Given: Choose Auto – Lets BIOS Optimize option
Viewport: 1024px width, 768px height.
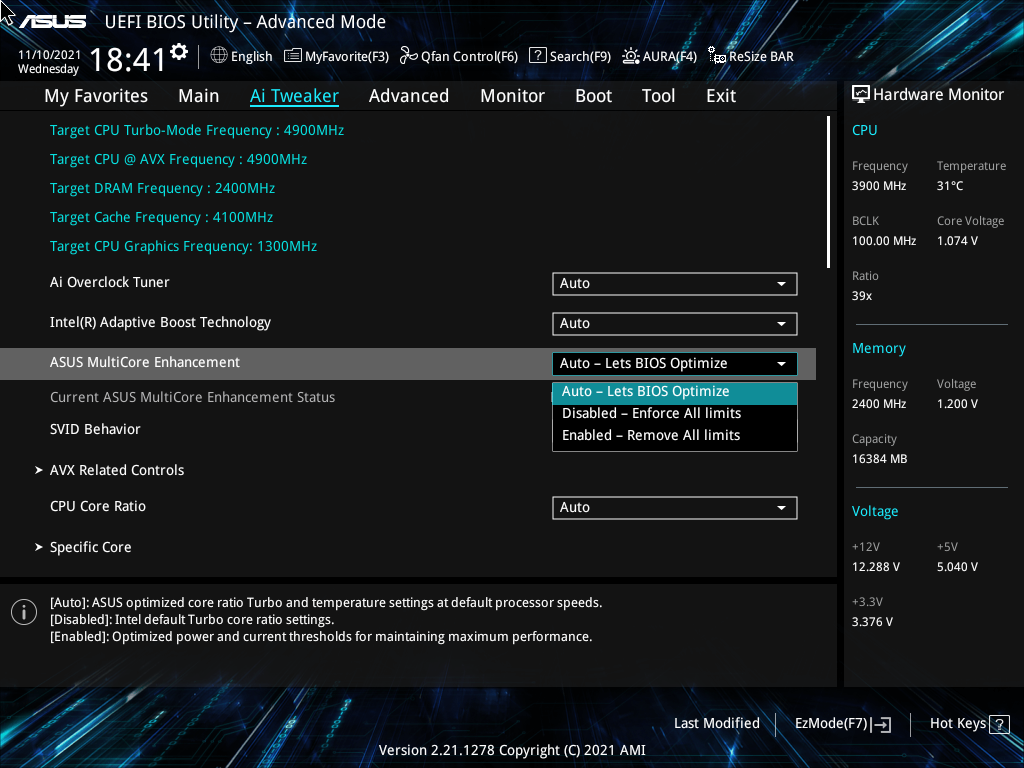Looking at the screenshot, I should [675, 392].
